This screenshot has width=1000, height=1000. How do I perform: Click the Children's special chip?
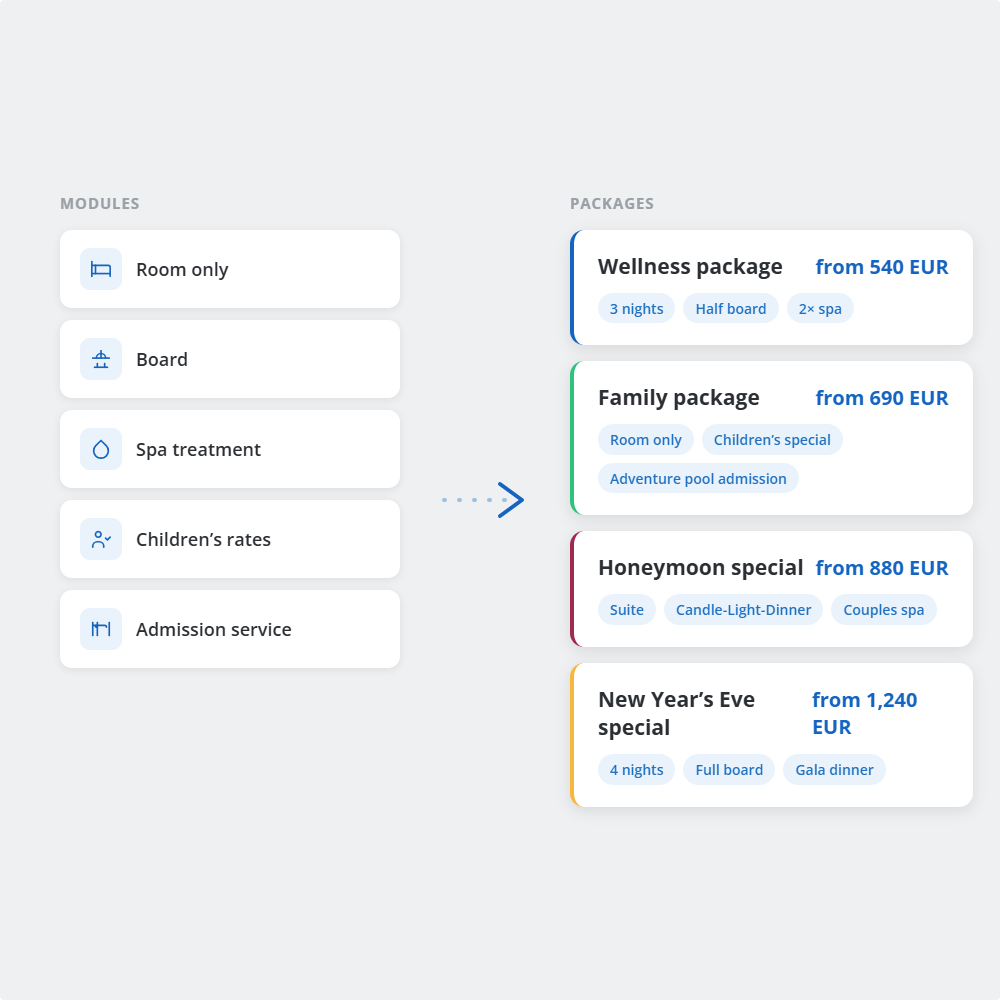pos(772,440)
